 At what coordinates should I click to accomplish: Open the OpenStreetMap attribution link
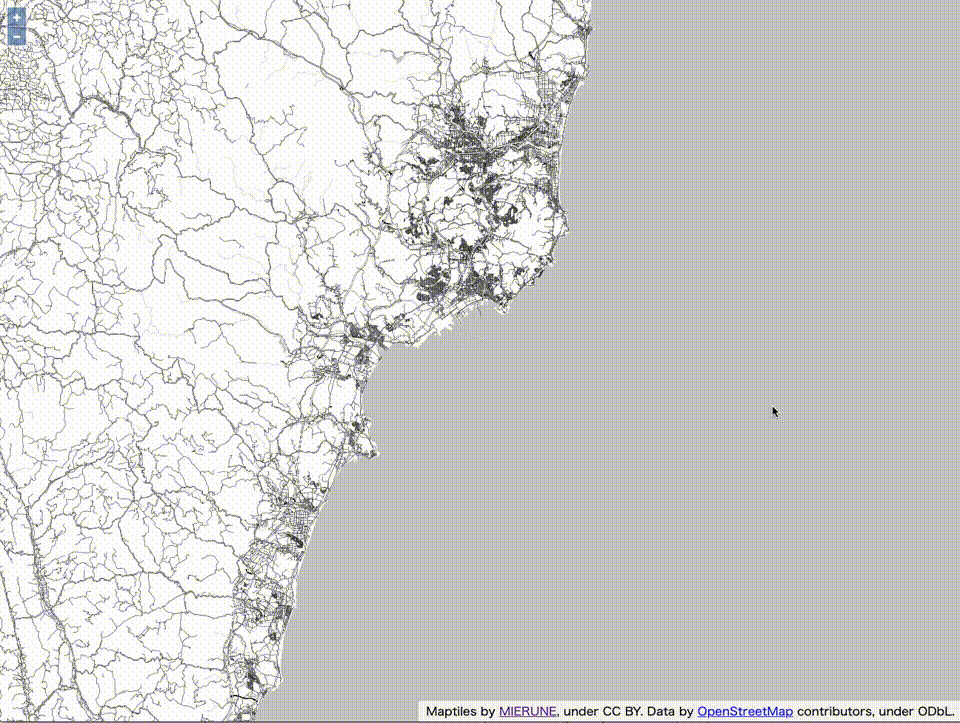pyautogui.click(x=744, y=711)
